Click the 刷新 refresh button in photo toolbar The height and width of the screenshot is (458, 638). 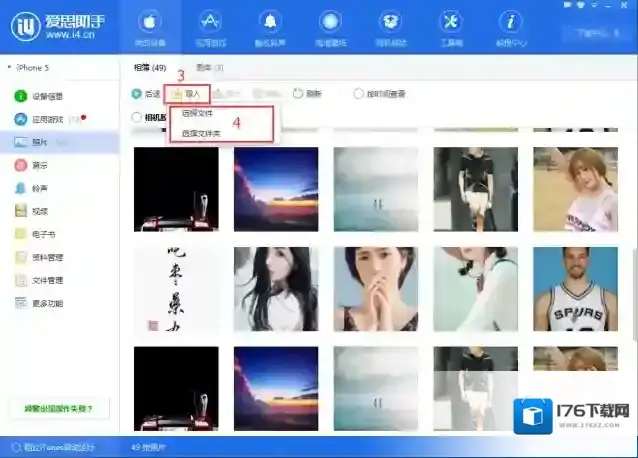308,94
